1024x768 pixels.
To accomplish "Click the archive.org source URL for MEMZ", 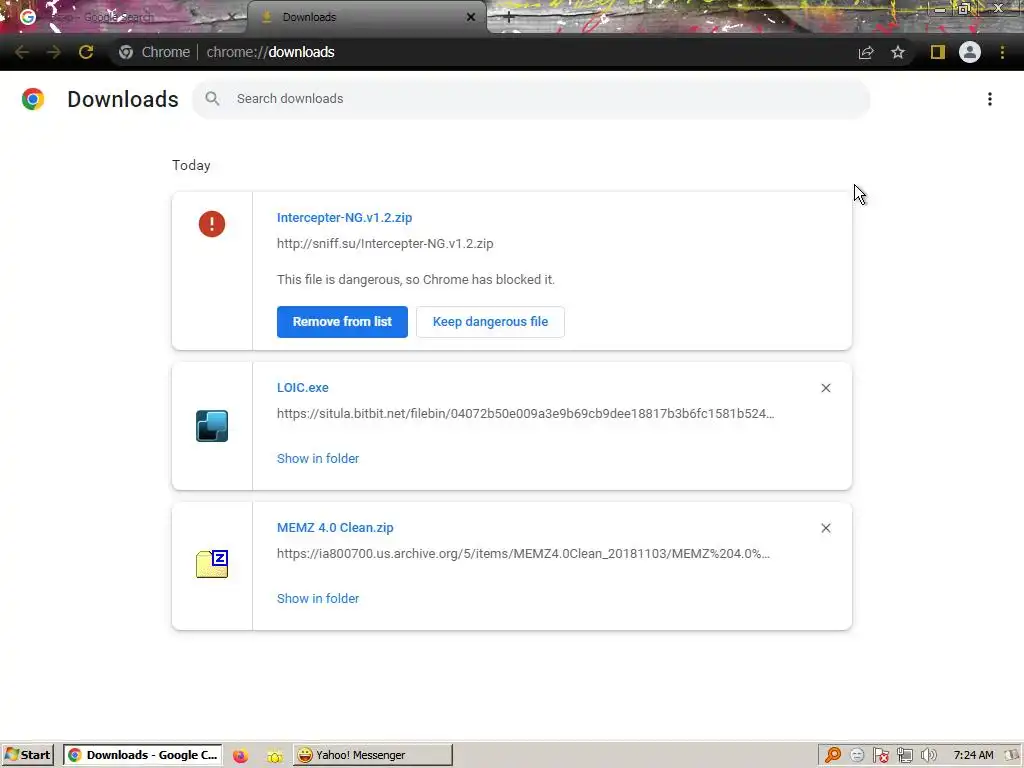I will click(523, 554).
